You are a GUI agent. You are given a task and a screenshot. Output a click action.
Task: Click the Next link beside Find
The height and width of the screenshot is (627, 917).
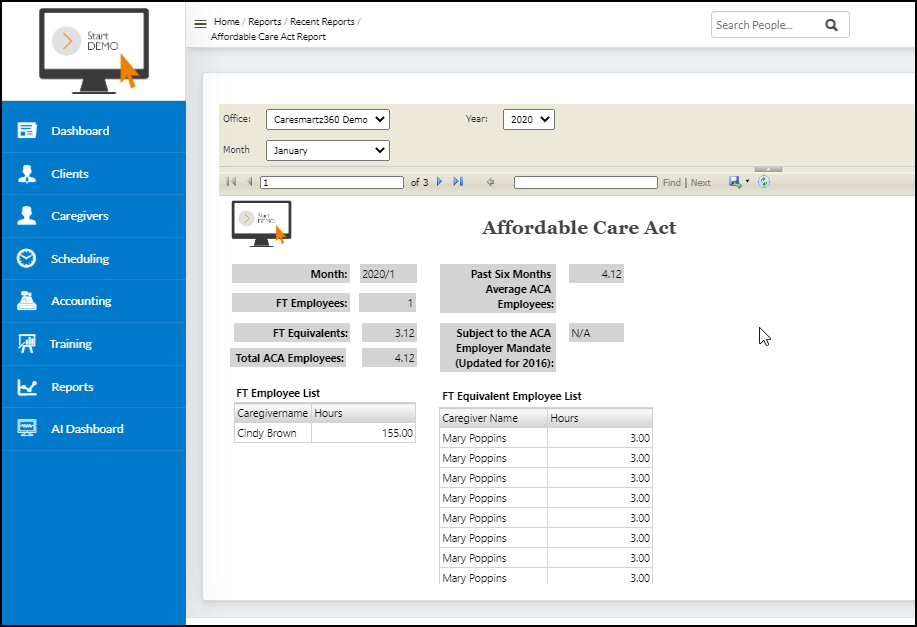coord(700,182)
